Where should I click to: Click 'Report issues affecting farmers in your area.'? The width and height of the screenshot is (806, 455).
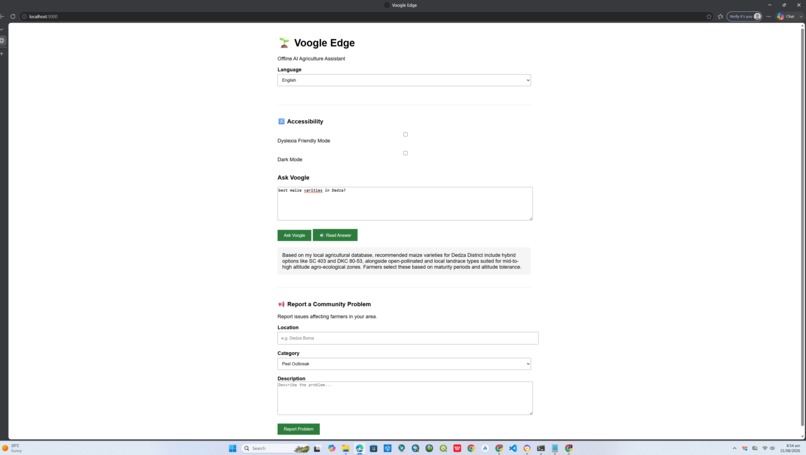coord(327,317)
